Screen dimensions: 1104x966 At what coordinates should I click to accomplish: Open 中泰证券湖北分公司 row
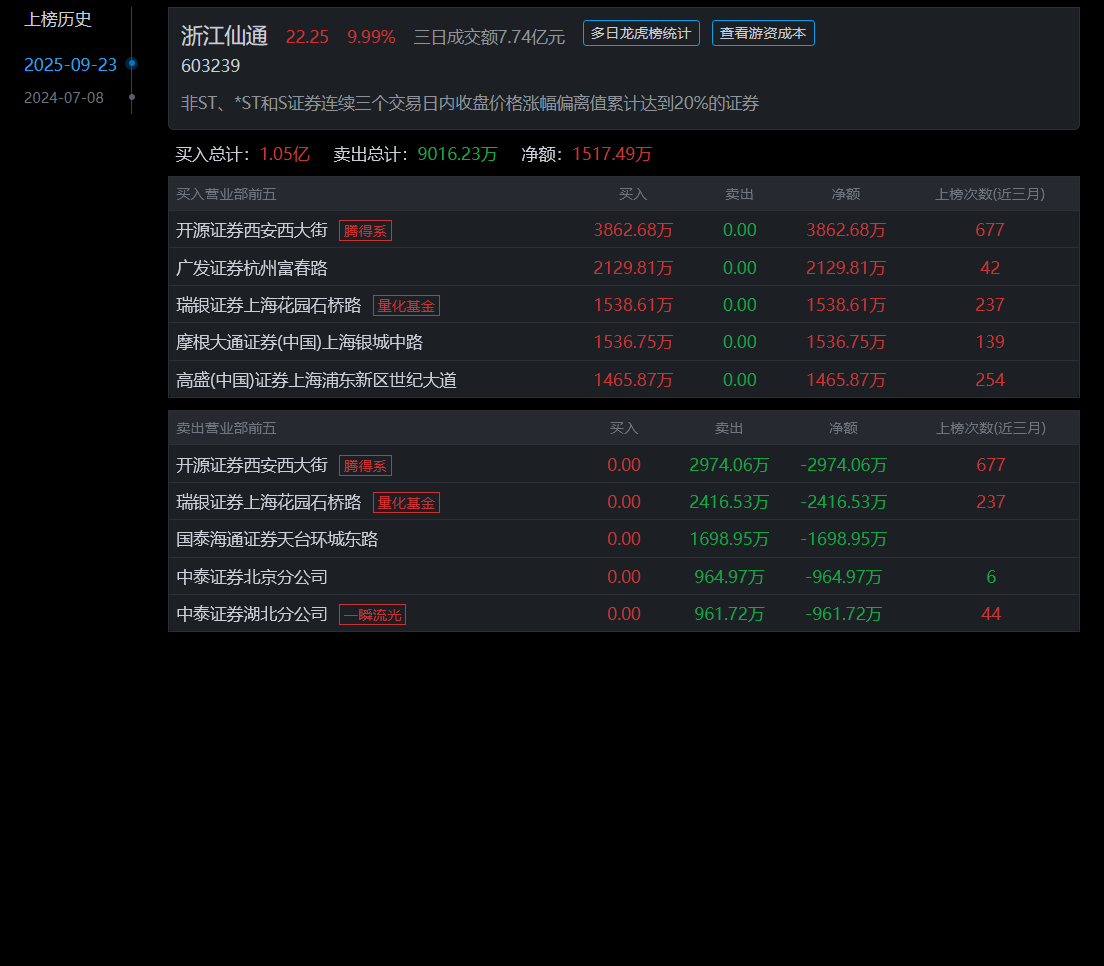tap(623, 614)
